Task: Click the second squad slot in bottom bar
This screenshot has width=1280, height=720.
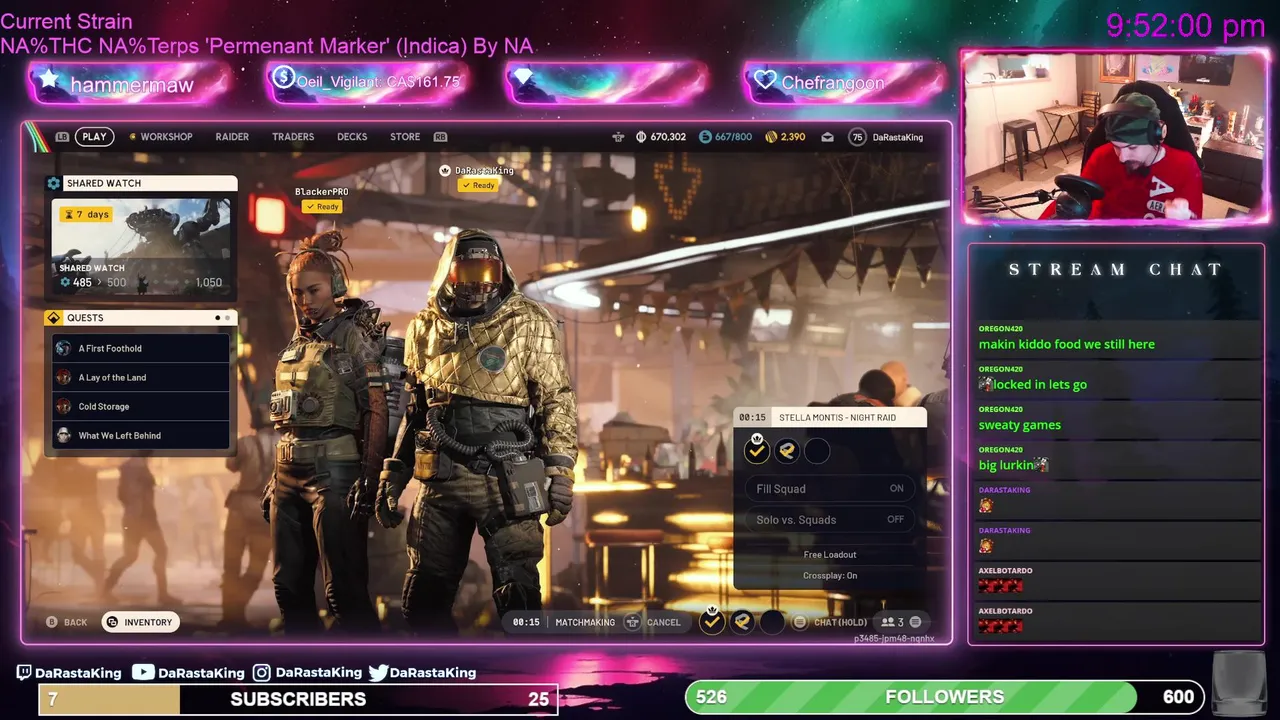Action: point(742,622)
